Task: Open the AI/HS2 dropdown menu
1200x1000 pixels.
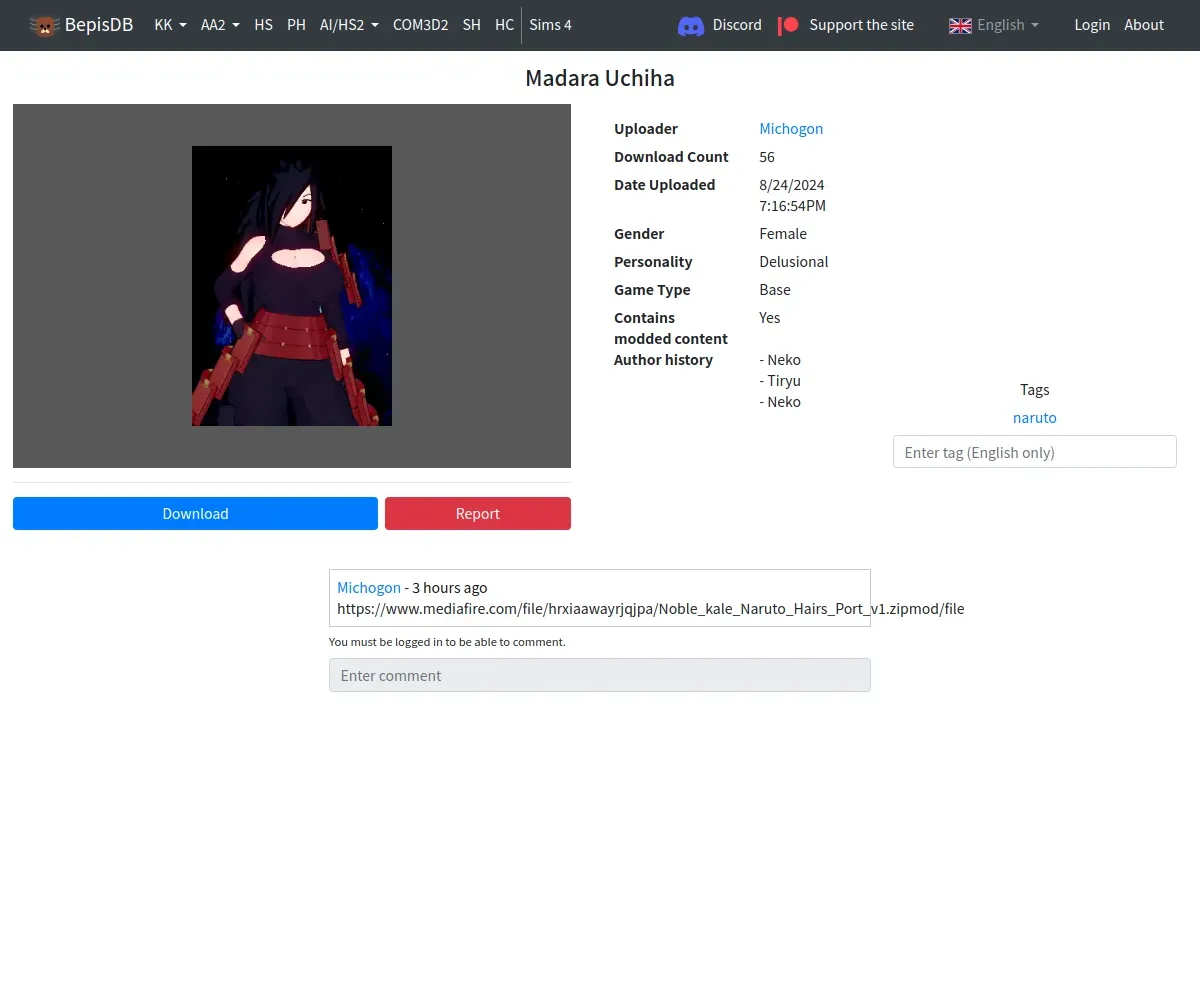Action: click(349, 25)
